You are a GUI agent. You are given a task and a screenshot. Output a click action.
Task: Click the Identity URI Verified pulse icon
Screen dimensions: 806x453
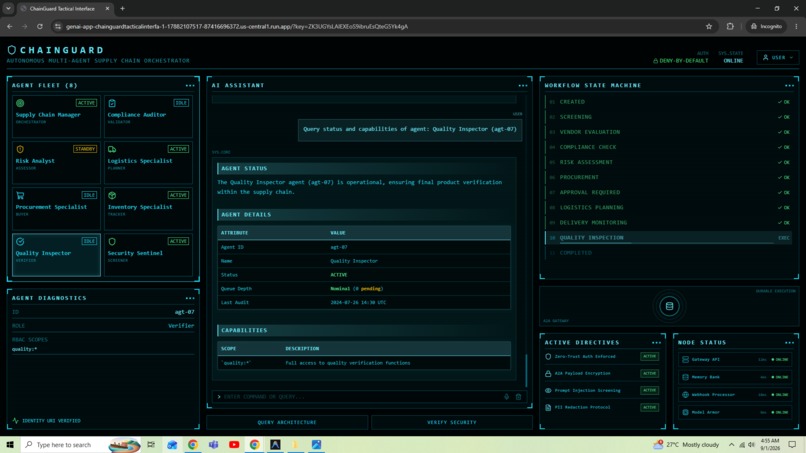[x=15, y=421]
